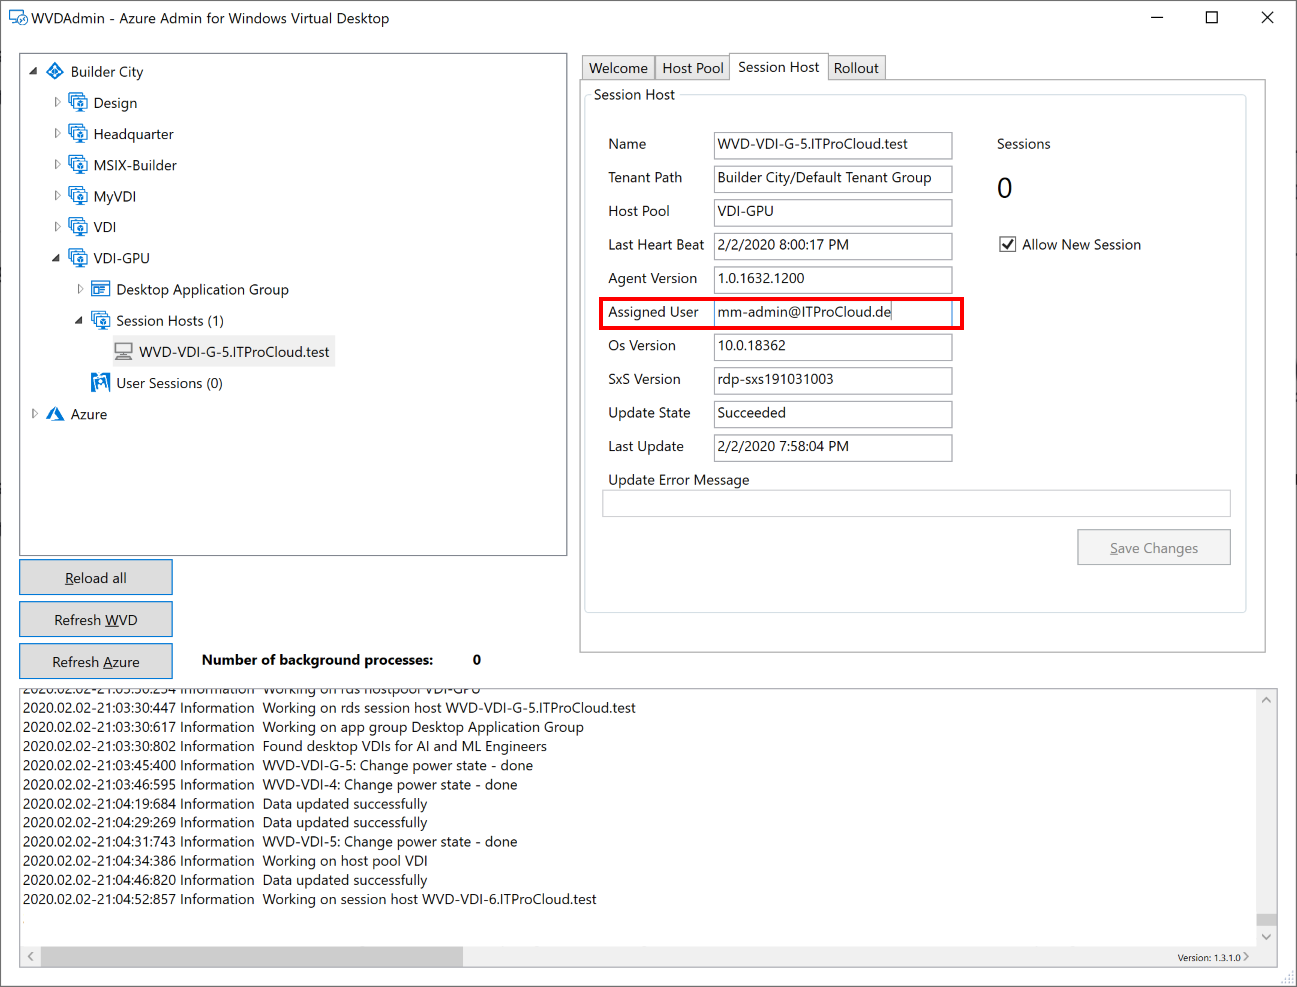This screenshot has height=987, width=1297.
Task: Click the Azure logo icon in tree
Action: pos(55,414)
